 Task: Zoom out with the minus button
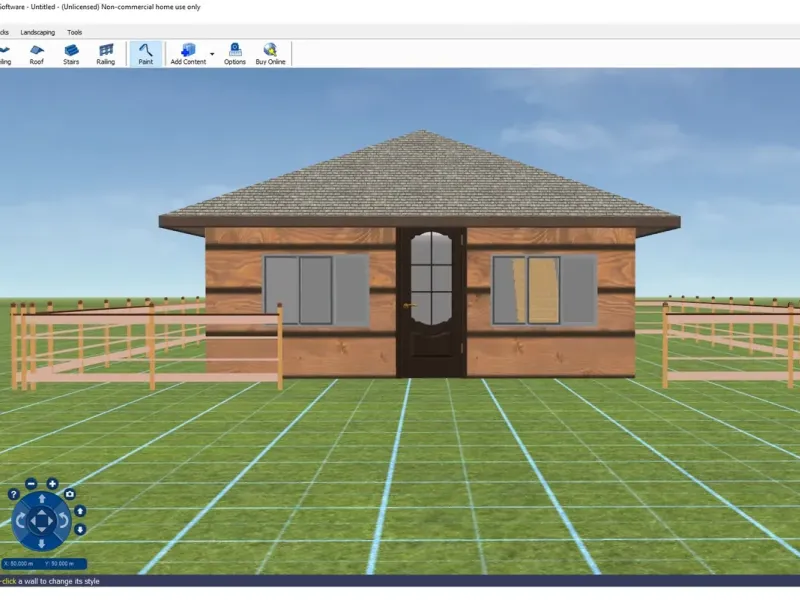(31, 483)
